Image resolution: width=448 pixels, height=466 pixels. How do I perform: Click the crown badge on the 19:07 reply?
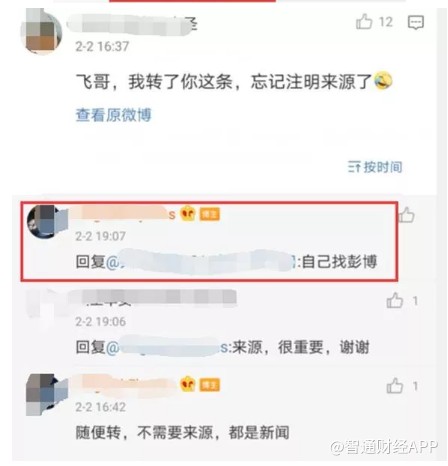tap(188, 213)
